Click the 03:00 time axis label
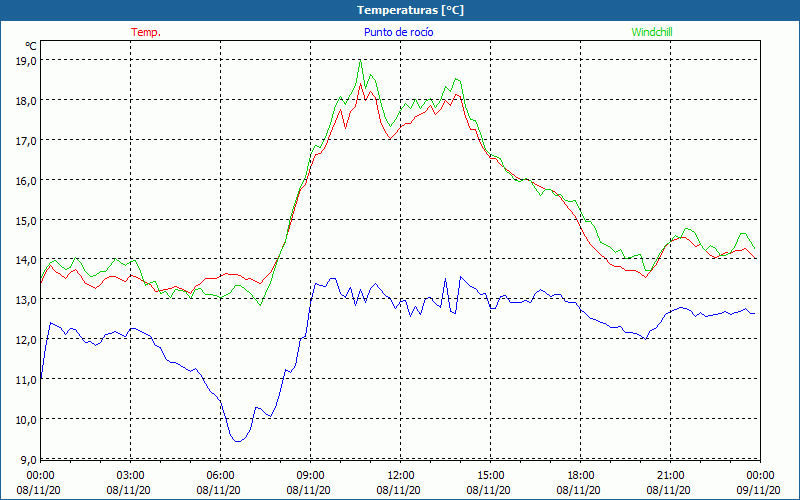The height and width of the screenshot is (500, 800). [131, 476]
